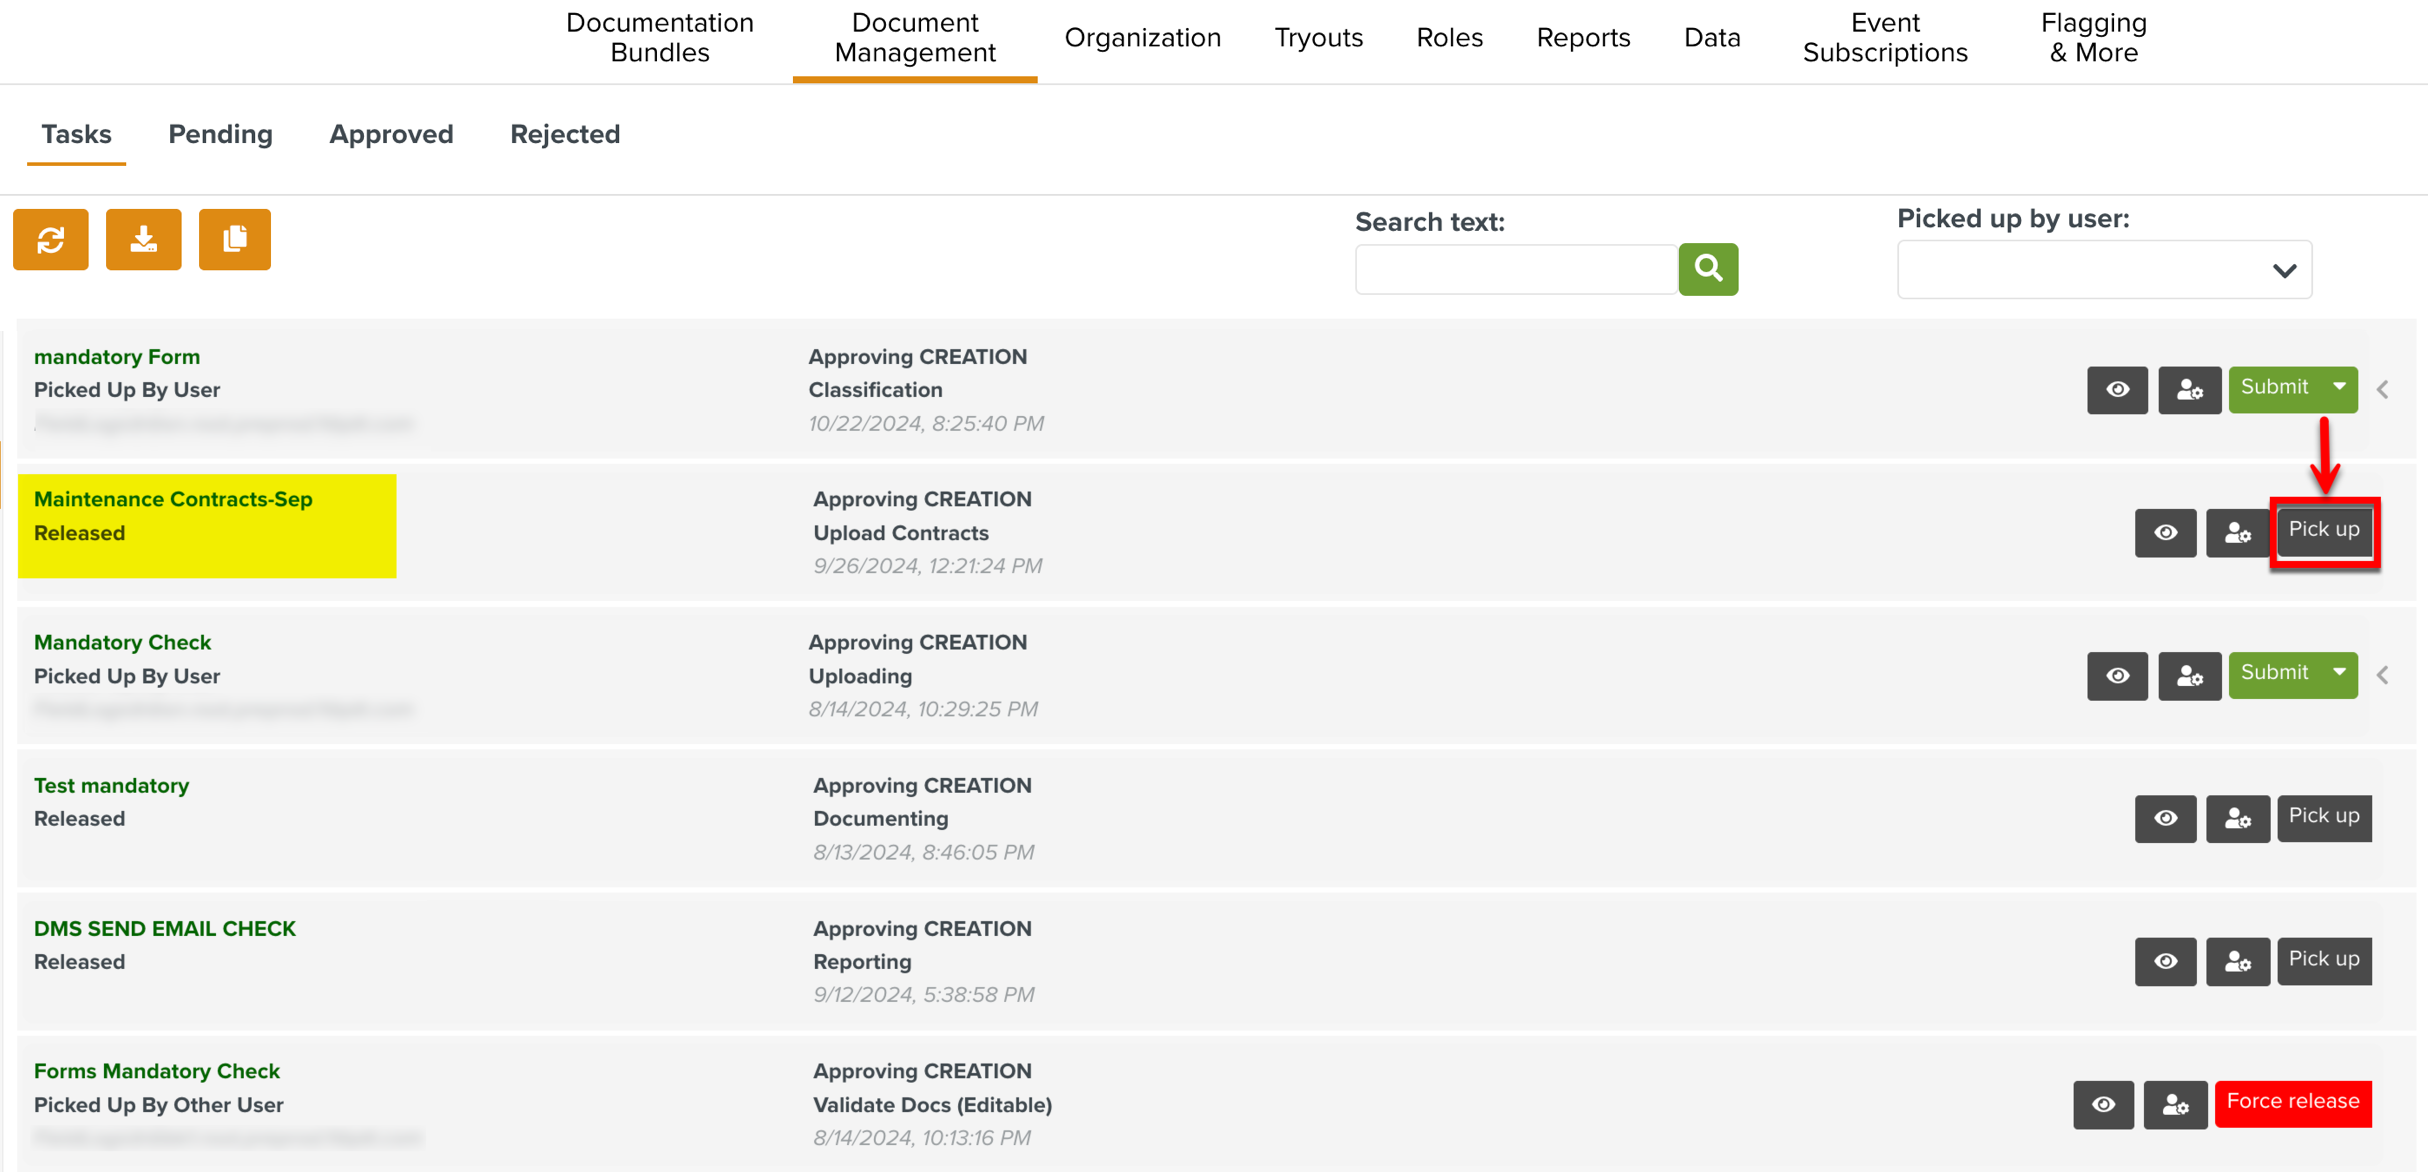2428x1172 pixels.
Task: Click the orange download icon button
Action: [x=144, y=240]
